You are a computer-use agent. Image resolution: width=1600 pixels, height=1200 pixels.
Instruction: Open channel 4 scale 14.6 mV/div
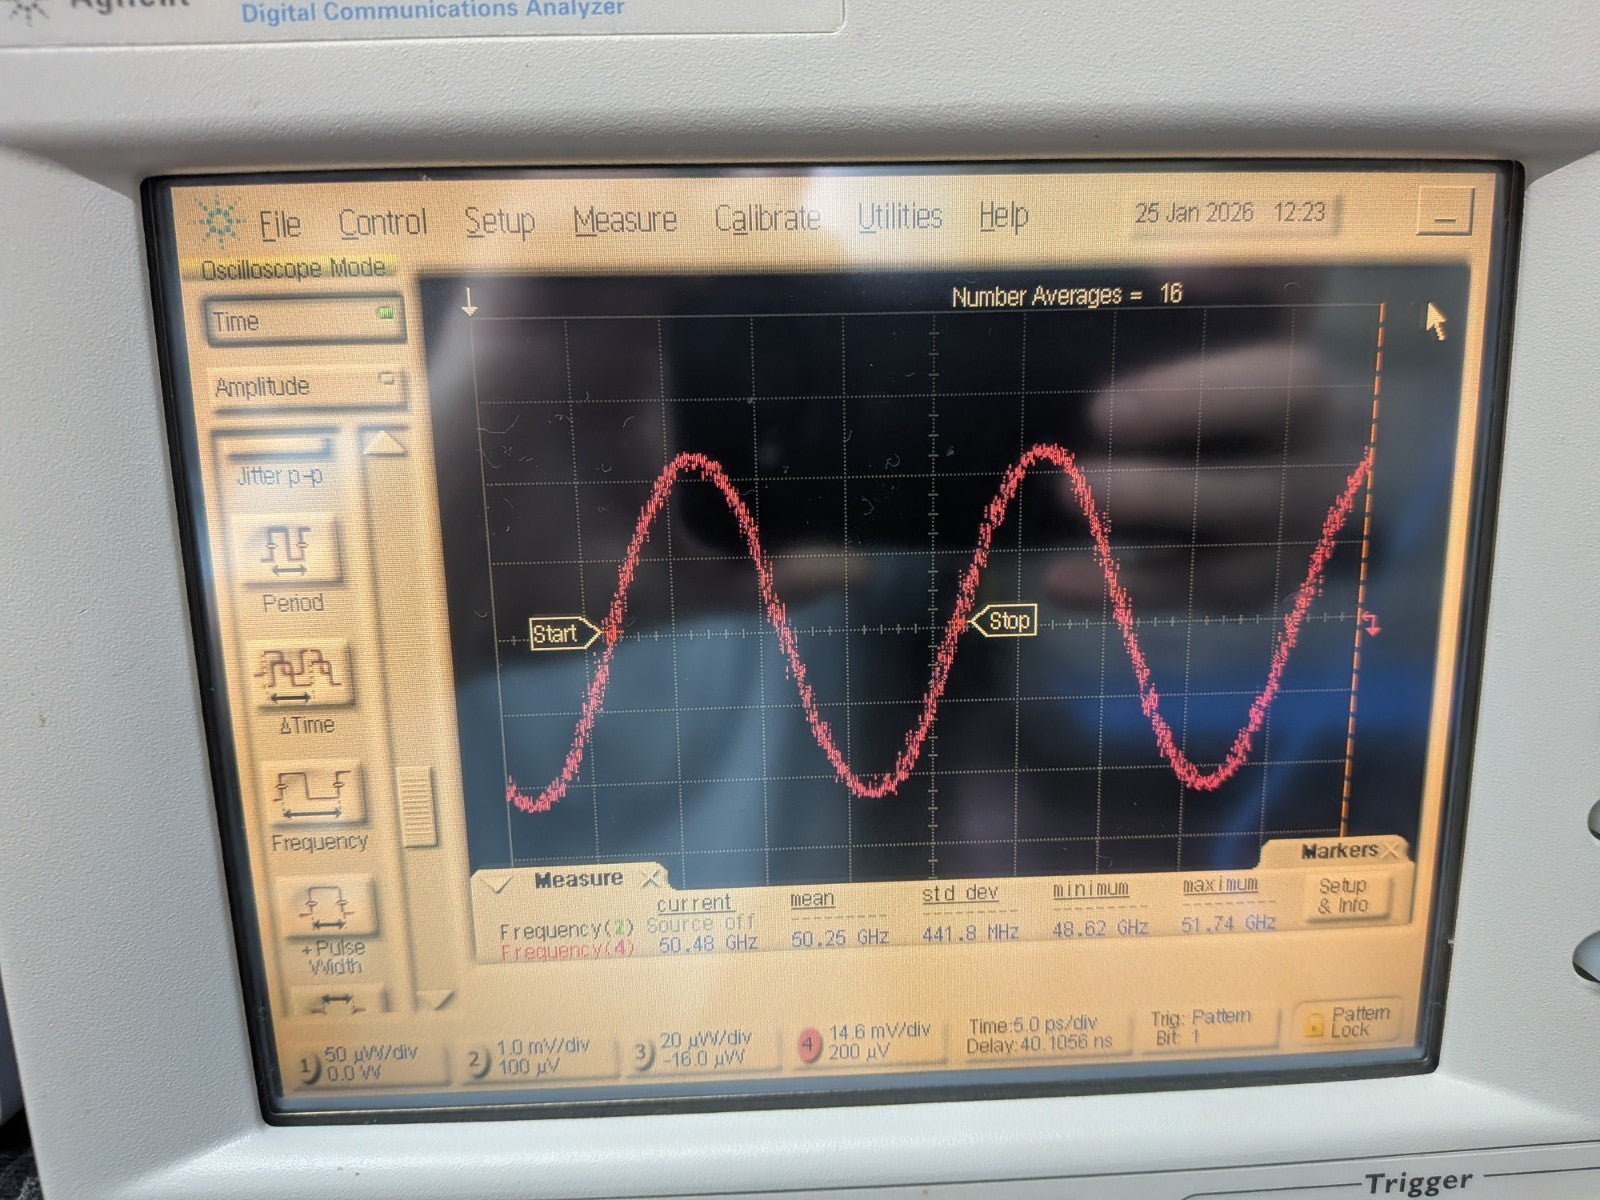880,1030
